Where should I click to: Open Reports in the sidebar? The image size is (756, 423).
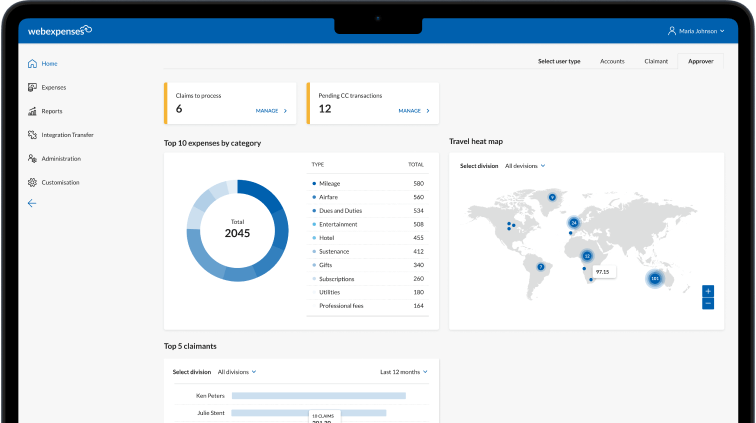pyautogui.click(x=52, y=111)
